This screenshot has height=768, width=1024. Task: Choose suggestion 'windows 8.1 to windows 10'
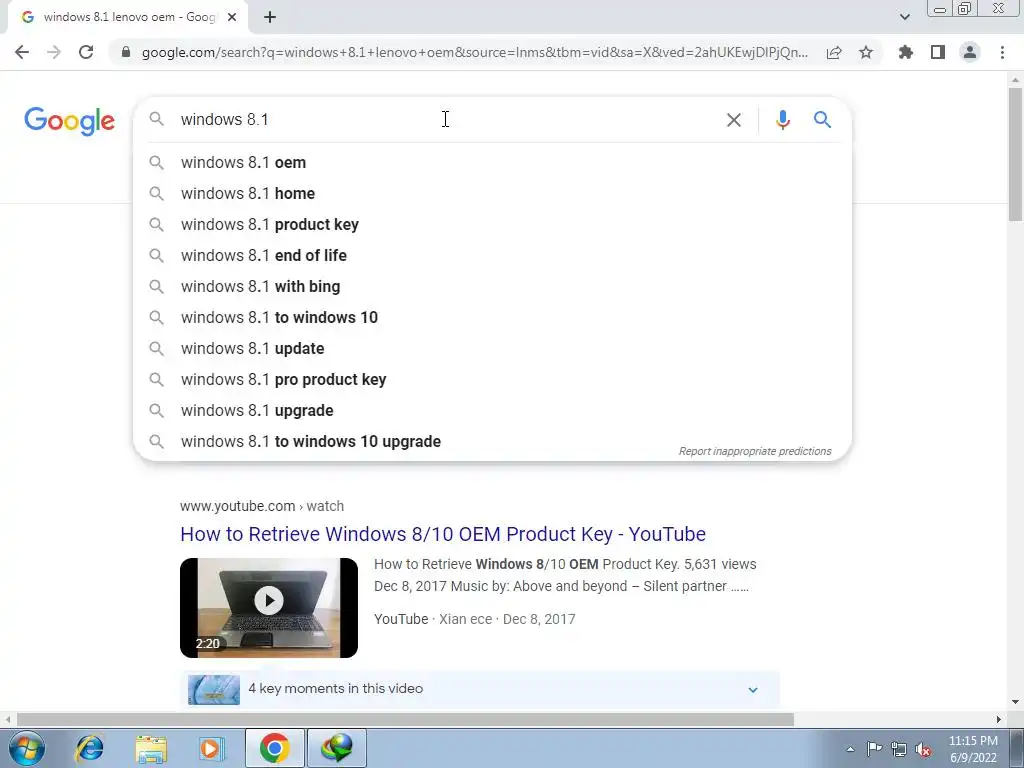(492, 317)
